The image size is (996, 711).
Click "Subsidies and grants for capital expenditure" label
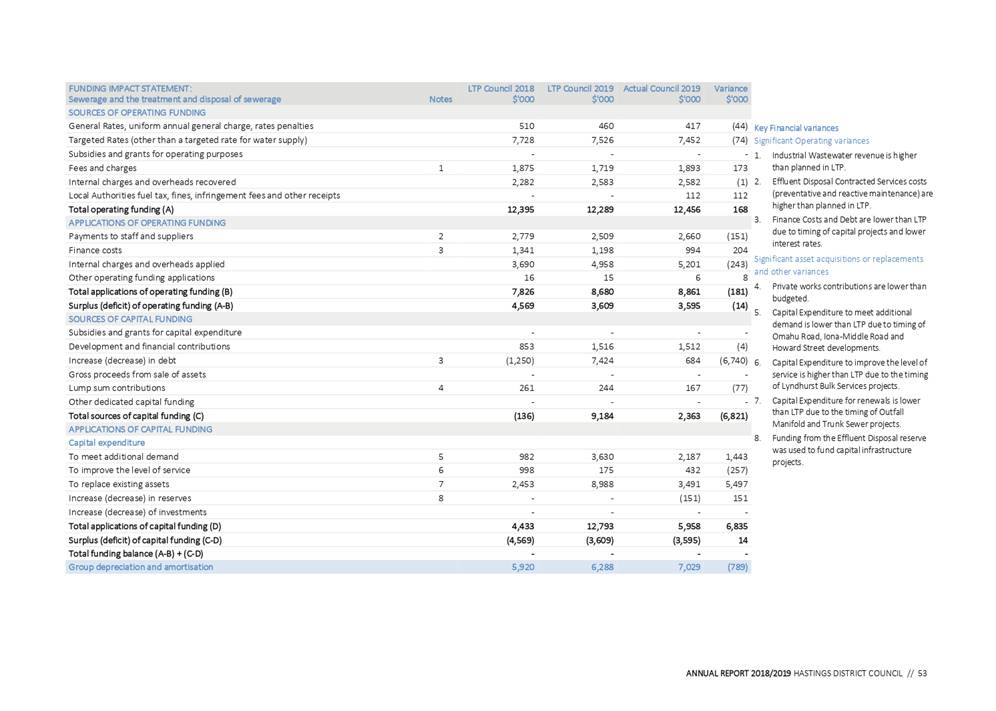[x=155, y=332]
